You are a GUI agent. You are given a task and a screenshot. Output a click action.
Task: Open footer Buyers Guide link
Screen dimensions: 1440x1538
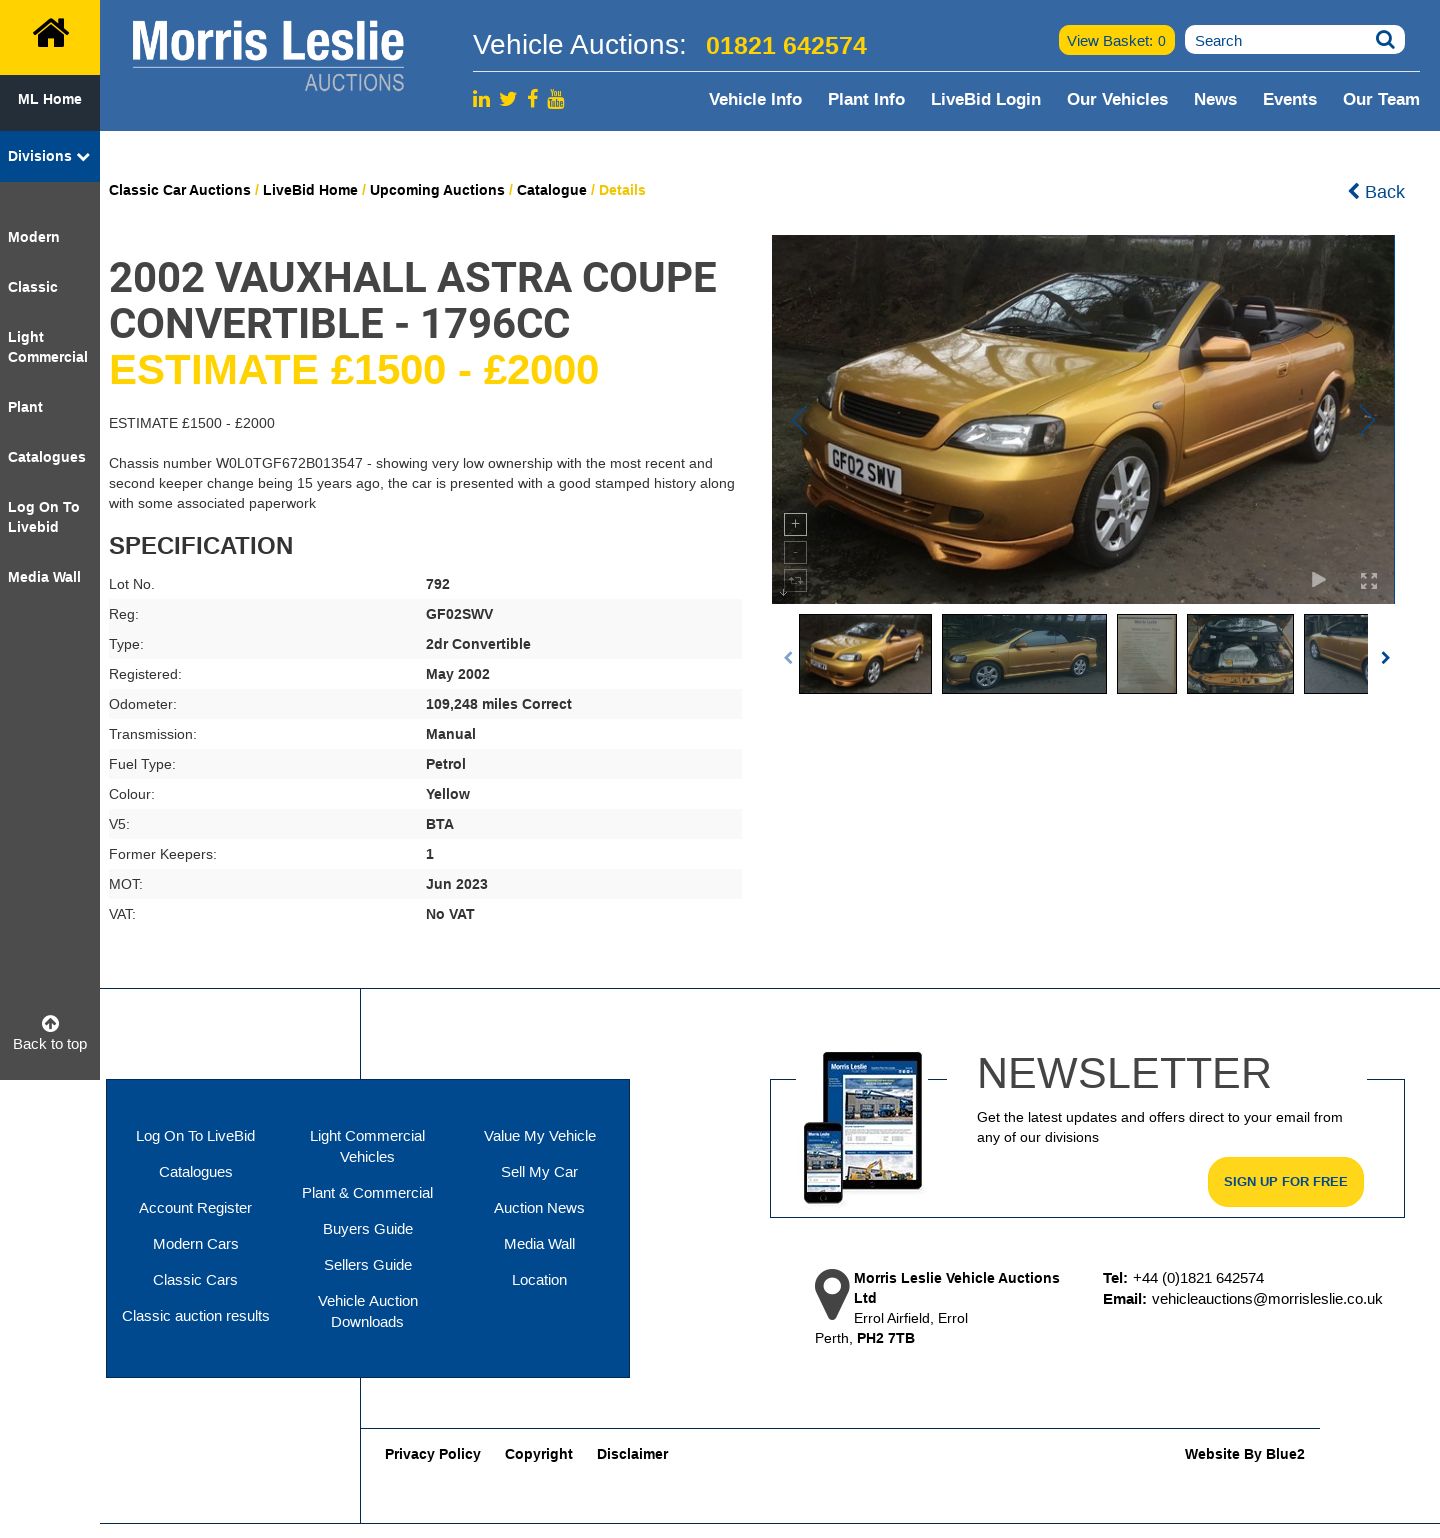[368, 1229]
